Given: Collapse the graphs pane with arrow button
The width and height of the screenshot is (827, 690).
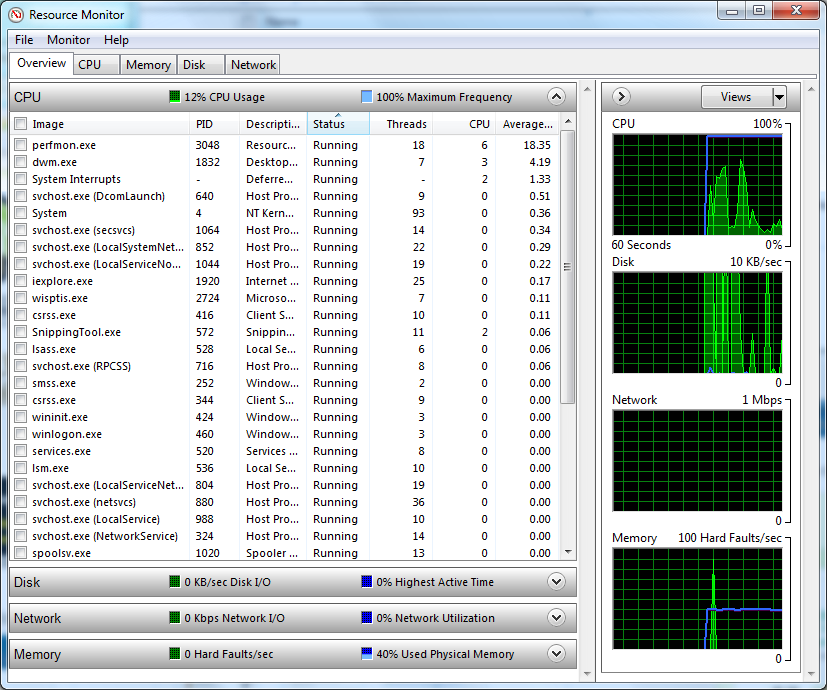Looking at the screenshot, I should click(x=621, y=97).
